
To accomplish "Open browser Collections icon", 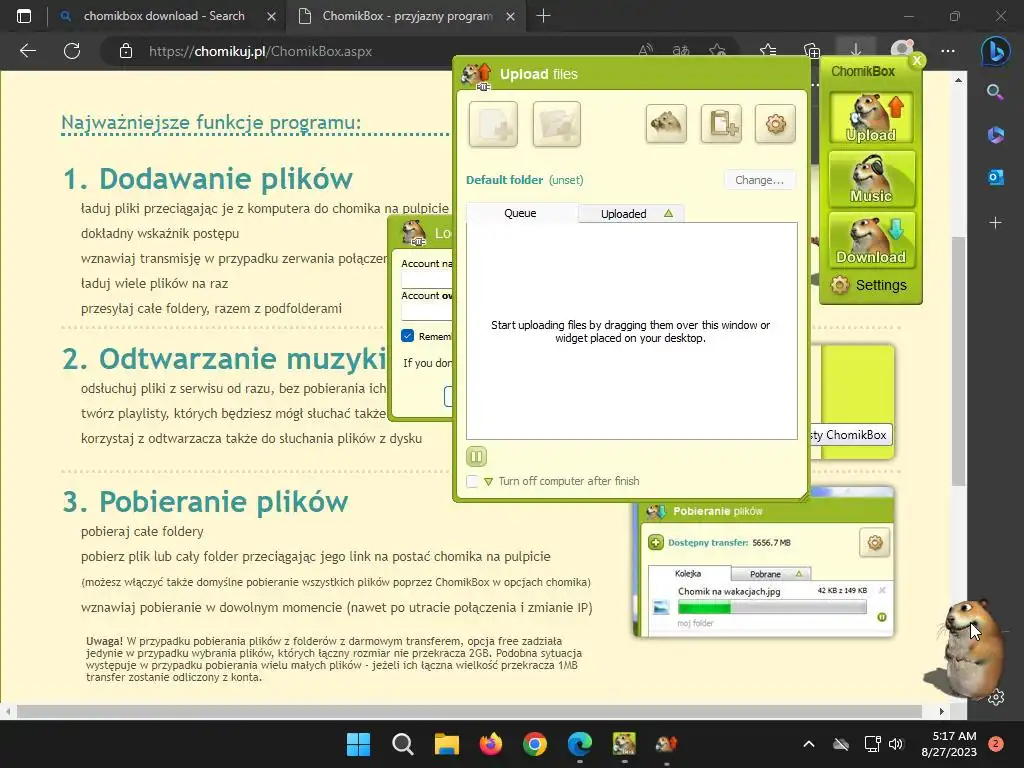I will pyautogui.click(x=812, y=51).
